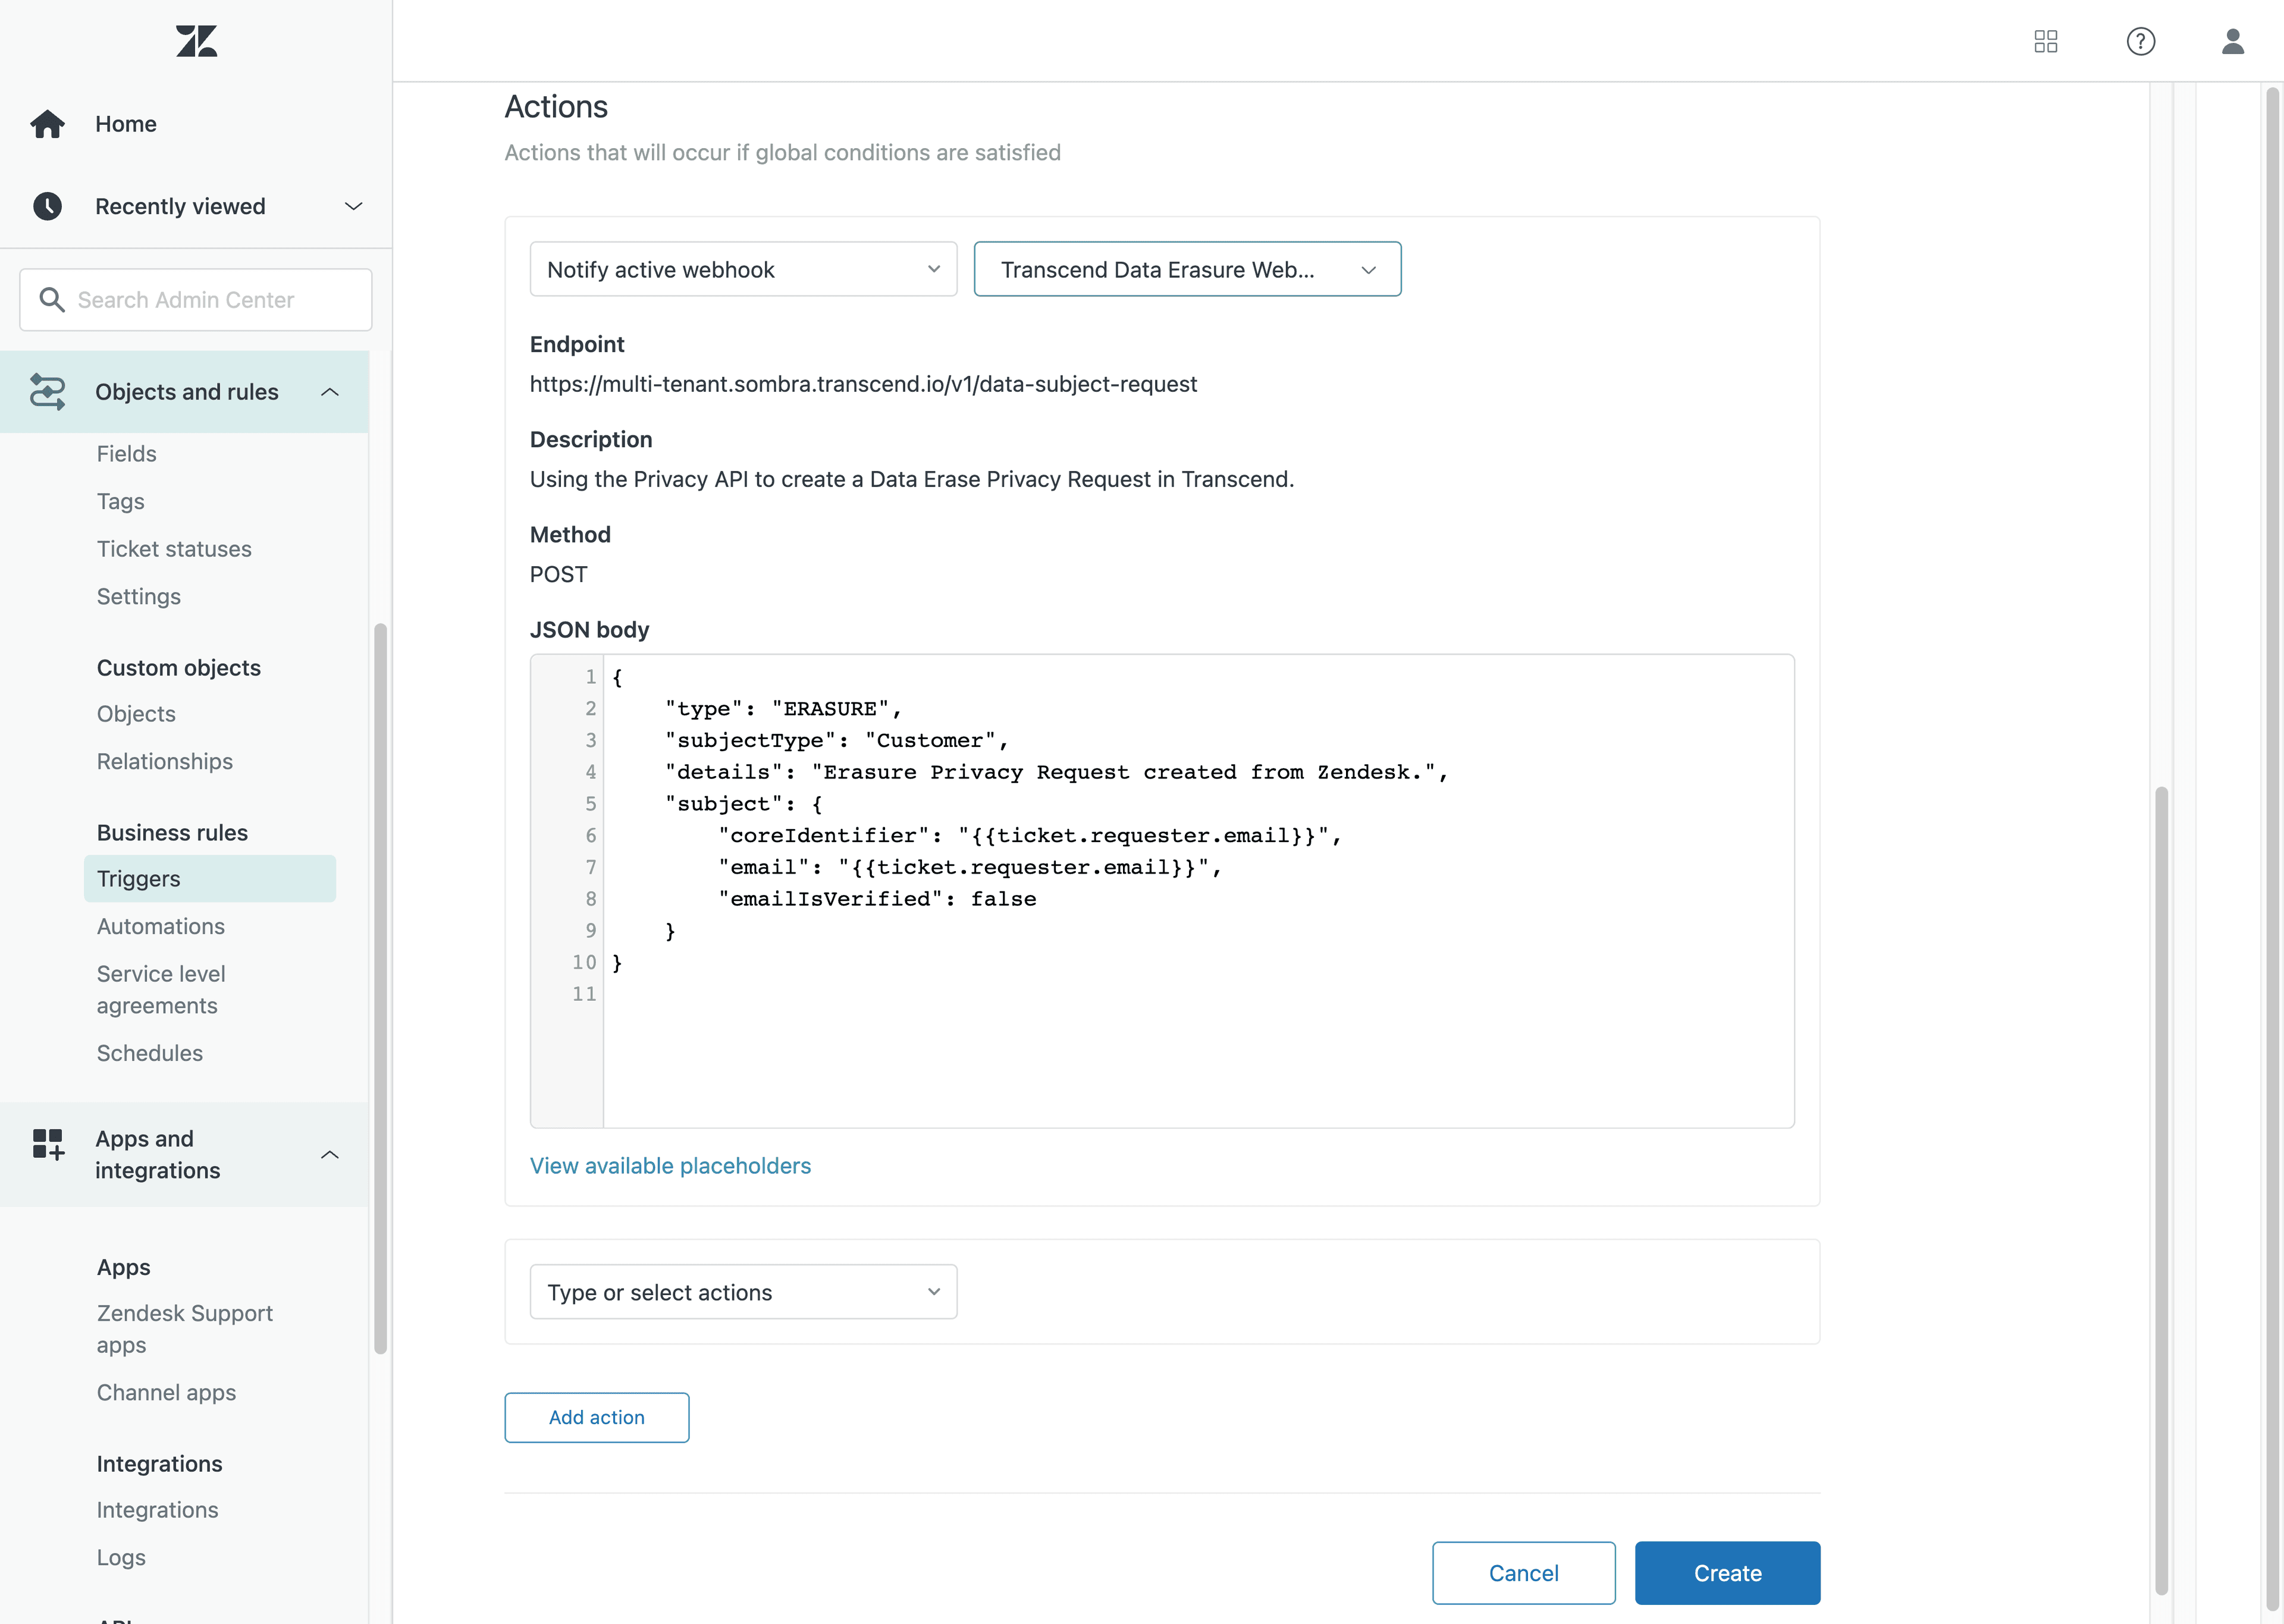Open the help question mark icon

pos(2140,41)
